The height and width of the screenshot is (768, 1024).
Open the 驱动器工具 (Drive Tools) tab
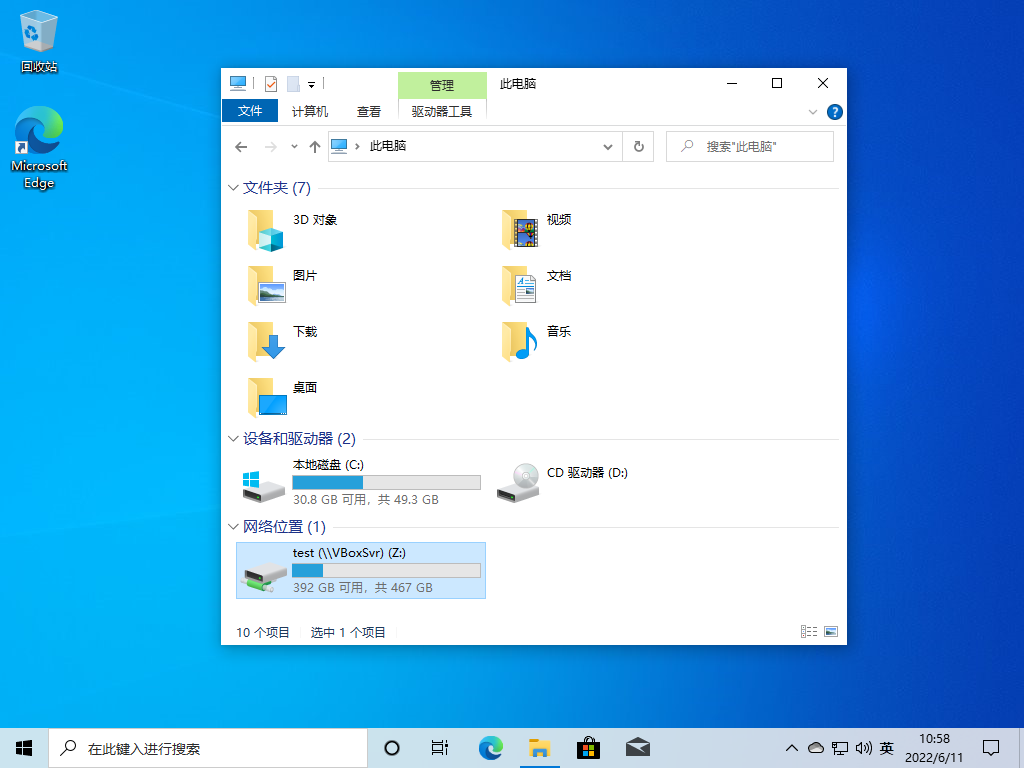coord(442,112)
